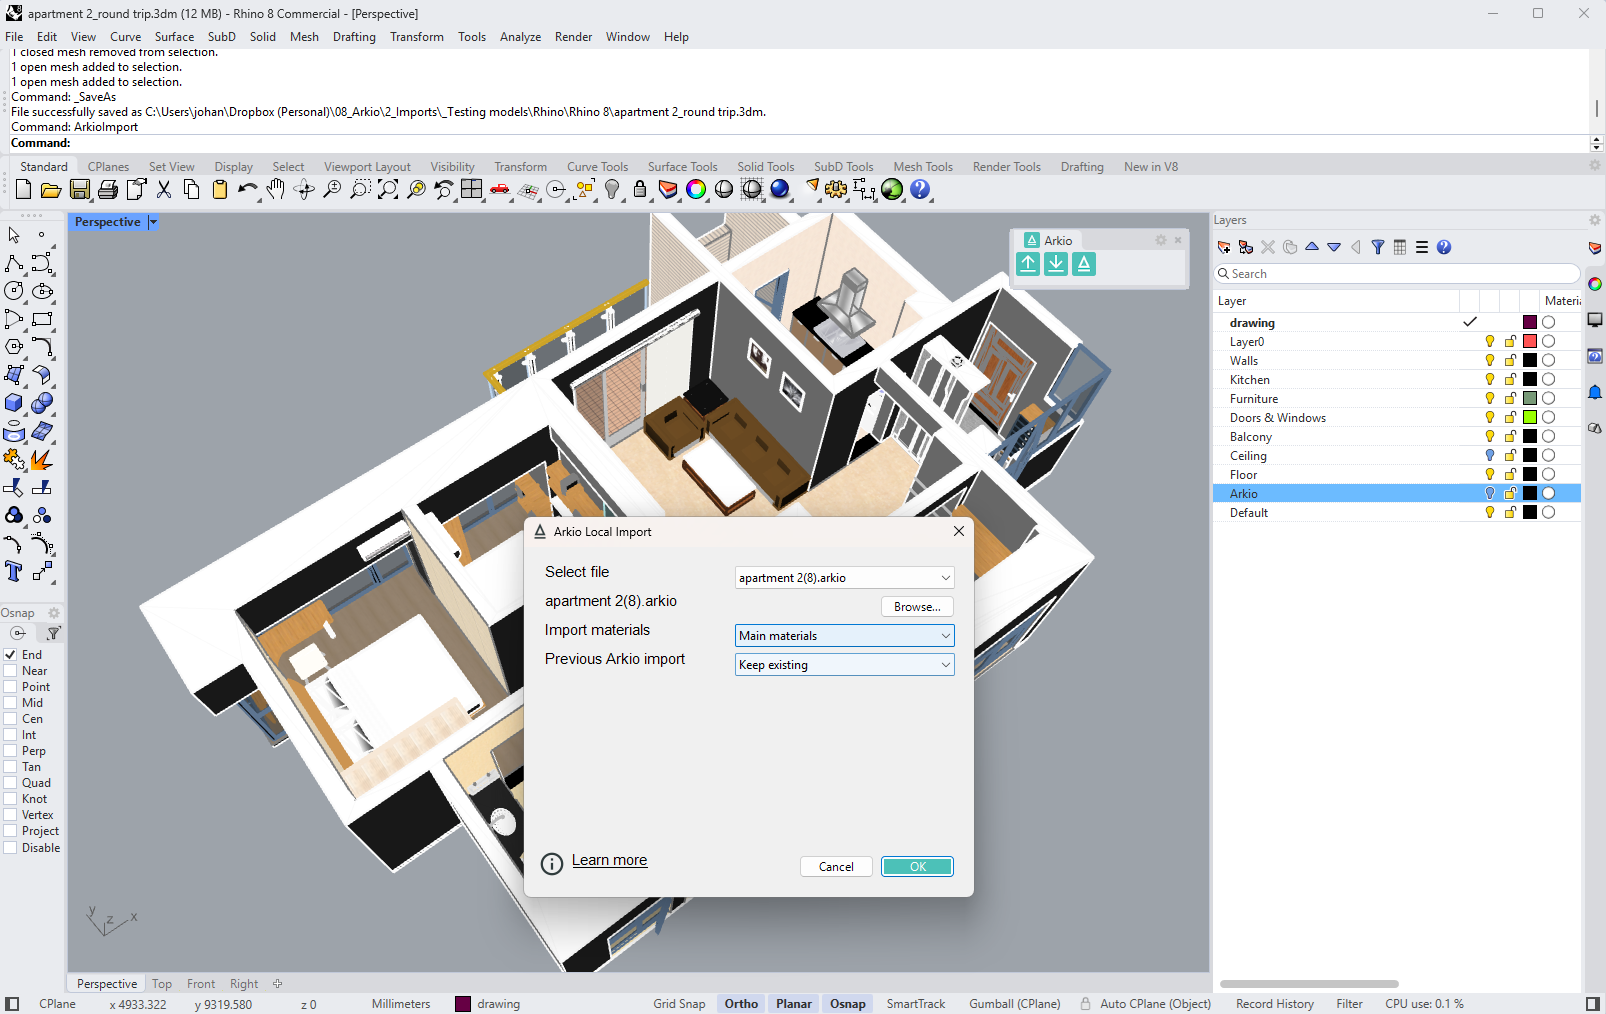Open the Analyze menu
Image resolution: width=1606 pixels, height=1014 pixels.
tap(520, 37)
